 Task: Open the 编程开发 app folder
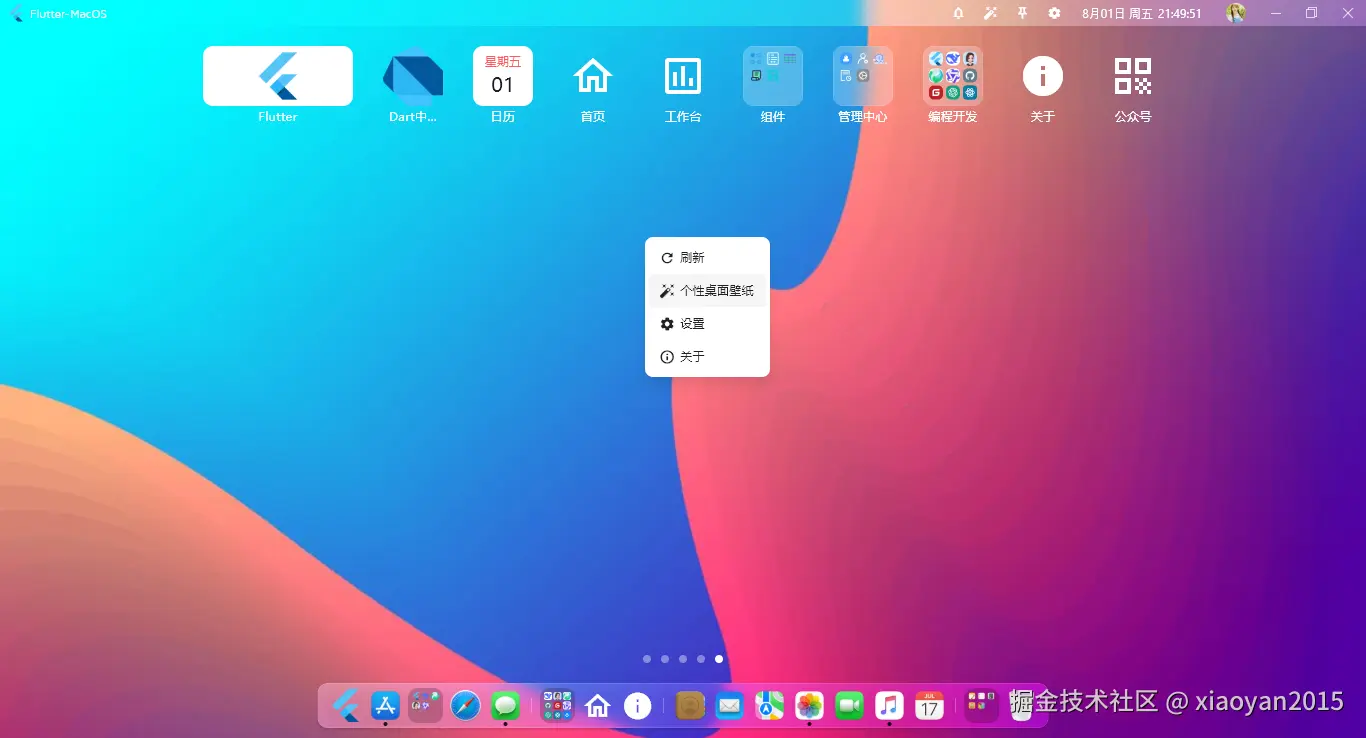pos(952,75)
